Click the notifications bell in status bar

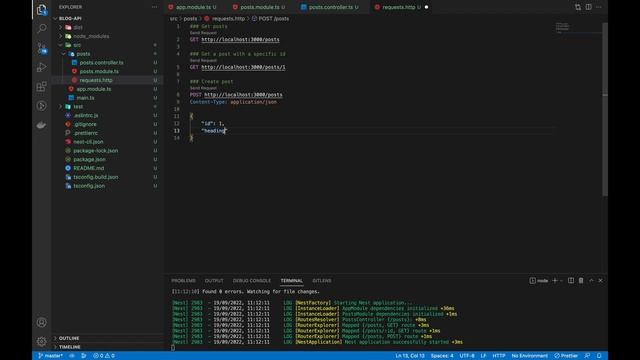pos(599,356)
